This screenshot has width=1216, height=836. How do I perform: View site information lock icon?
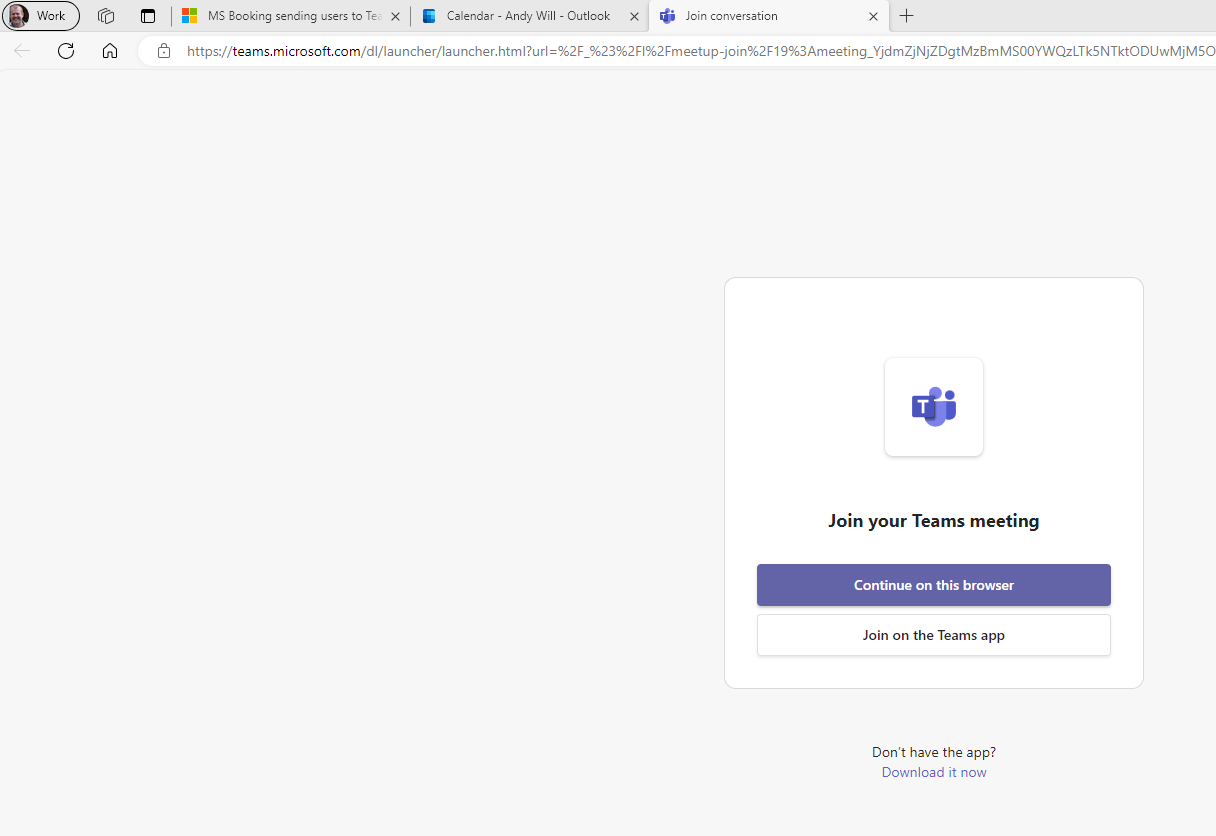click(x=164, y=51)
